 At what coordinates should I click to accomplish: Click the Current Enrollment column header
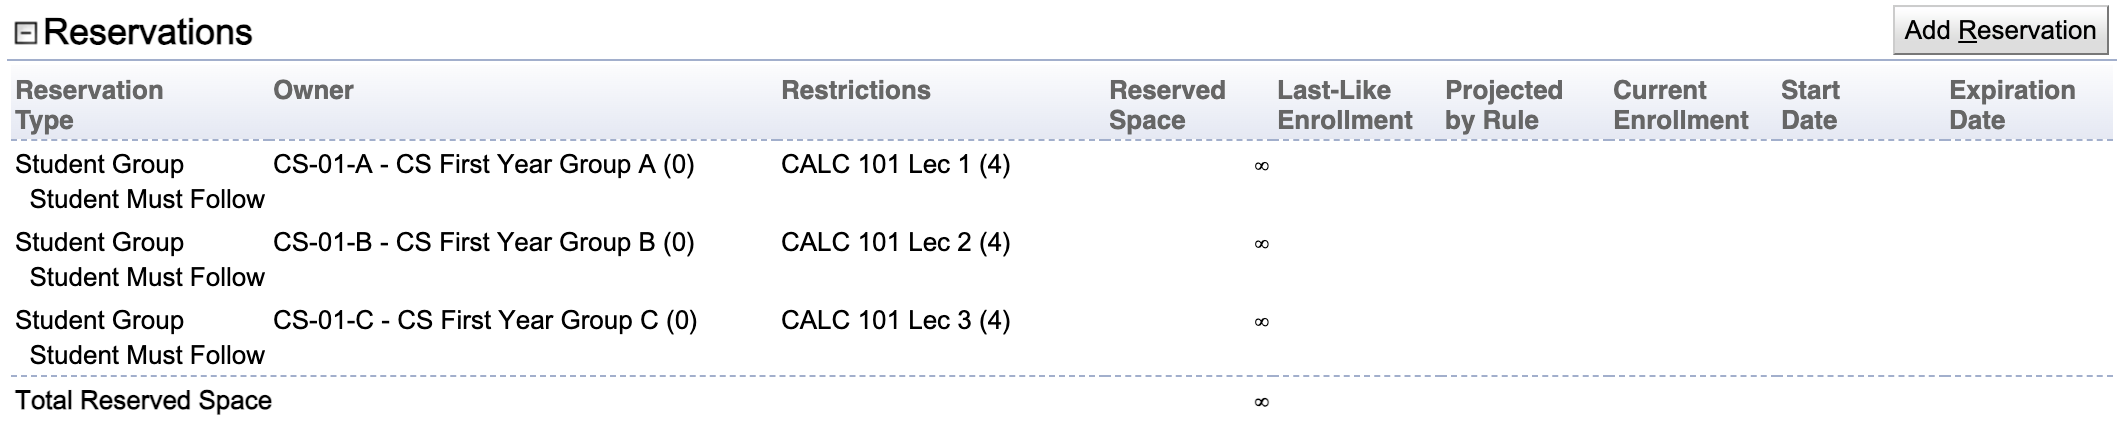click(x=1680, y=105)
